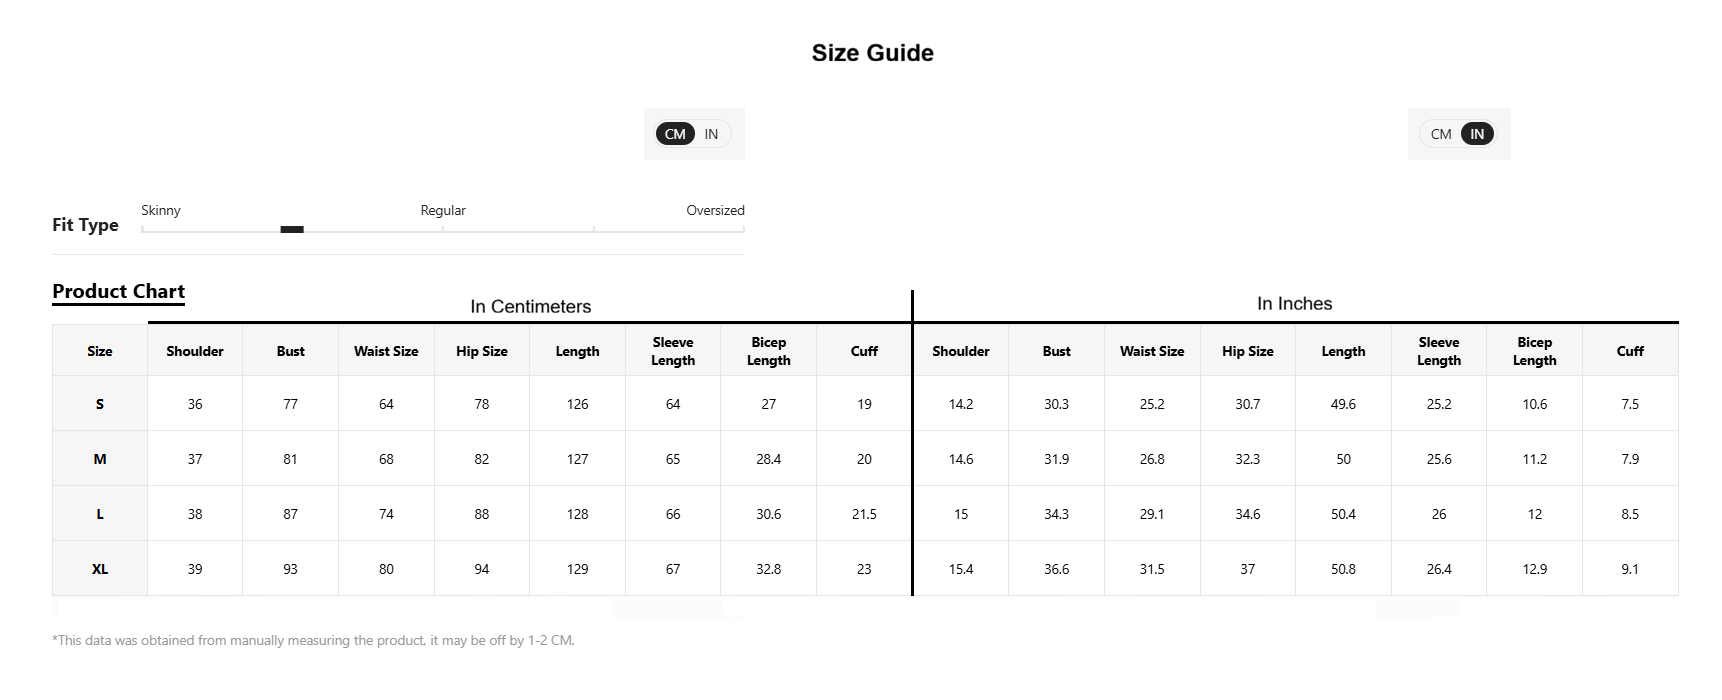Click the Size Guide title

873,53
